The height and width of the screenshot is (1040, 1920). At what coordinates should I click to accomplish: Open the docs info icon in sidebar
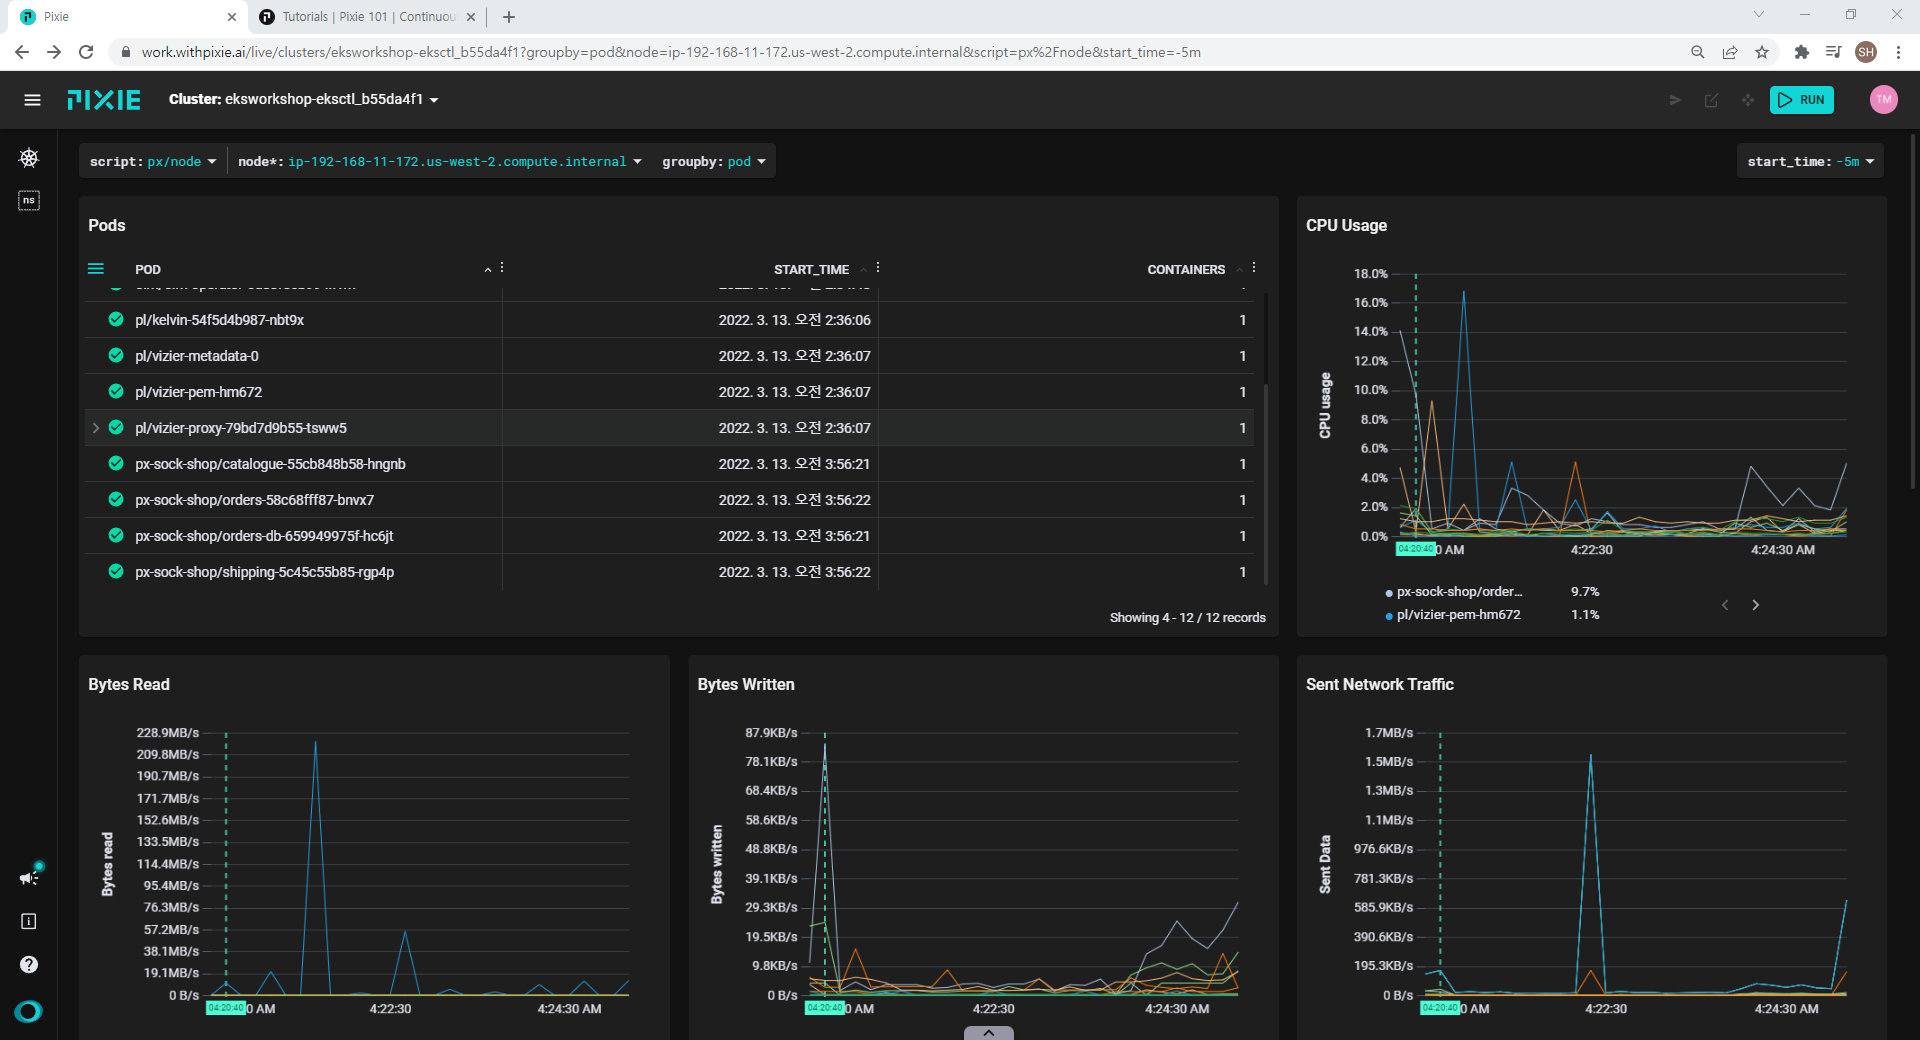29,921
